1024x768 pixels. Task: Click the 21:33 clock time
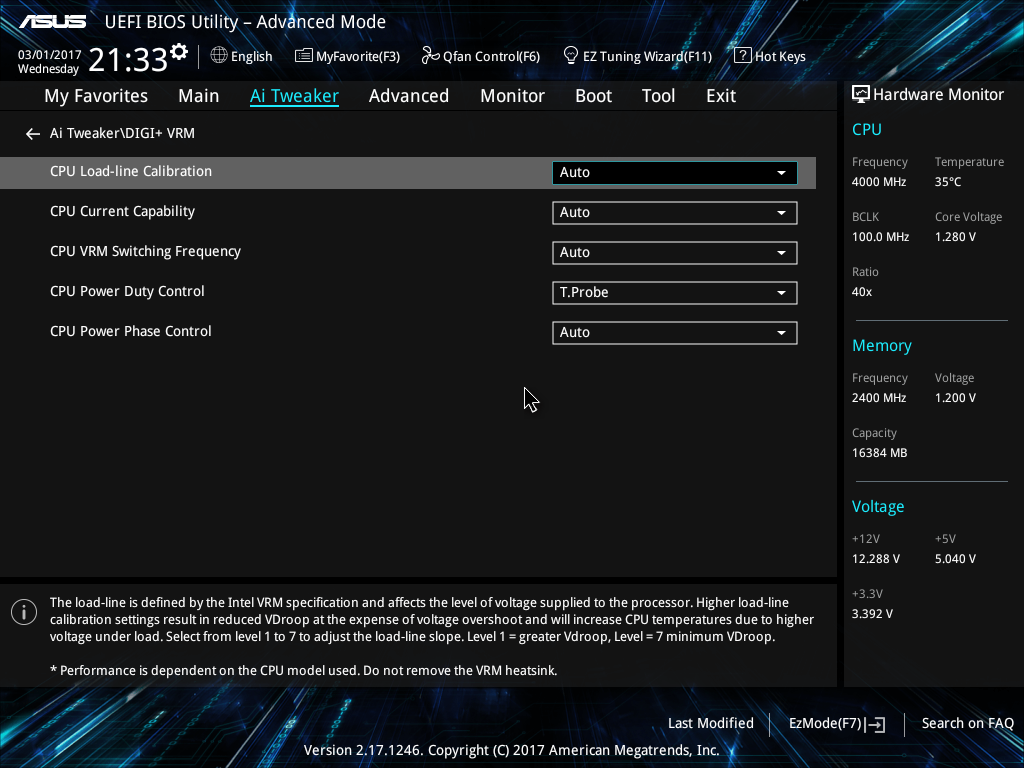pyautogui.click(x=128, y=59)
